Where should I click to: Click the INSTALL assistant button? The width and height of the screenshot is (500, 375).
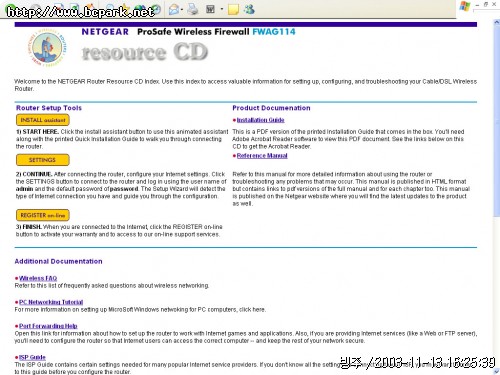(x=43, y=120)
